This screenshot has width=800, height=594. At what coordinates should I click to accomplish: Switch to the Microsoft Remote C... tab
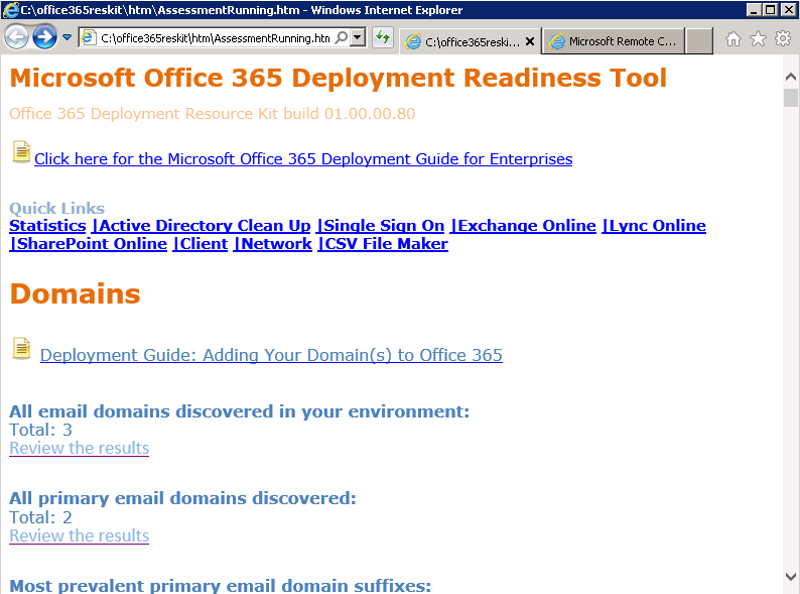click(613, 42)
